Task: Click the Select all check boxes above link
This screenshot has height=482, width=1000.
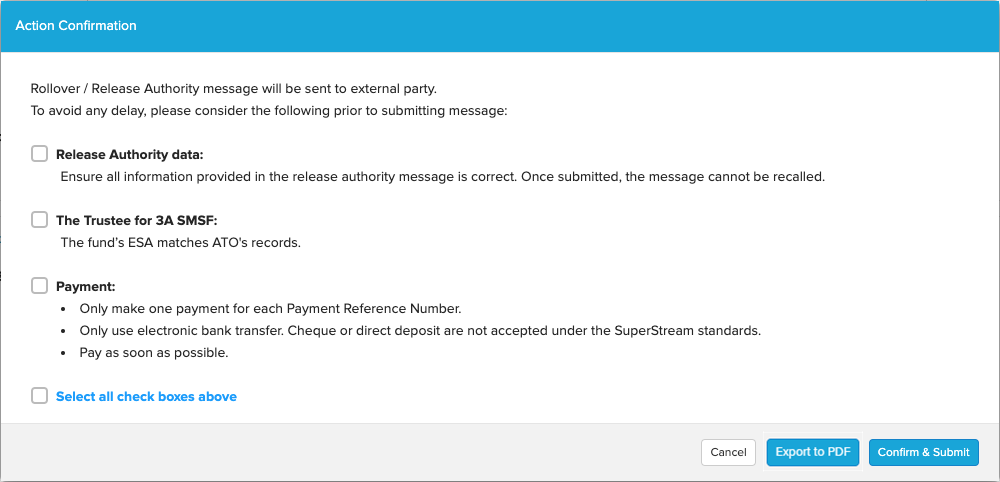Action: click(146, 397)
